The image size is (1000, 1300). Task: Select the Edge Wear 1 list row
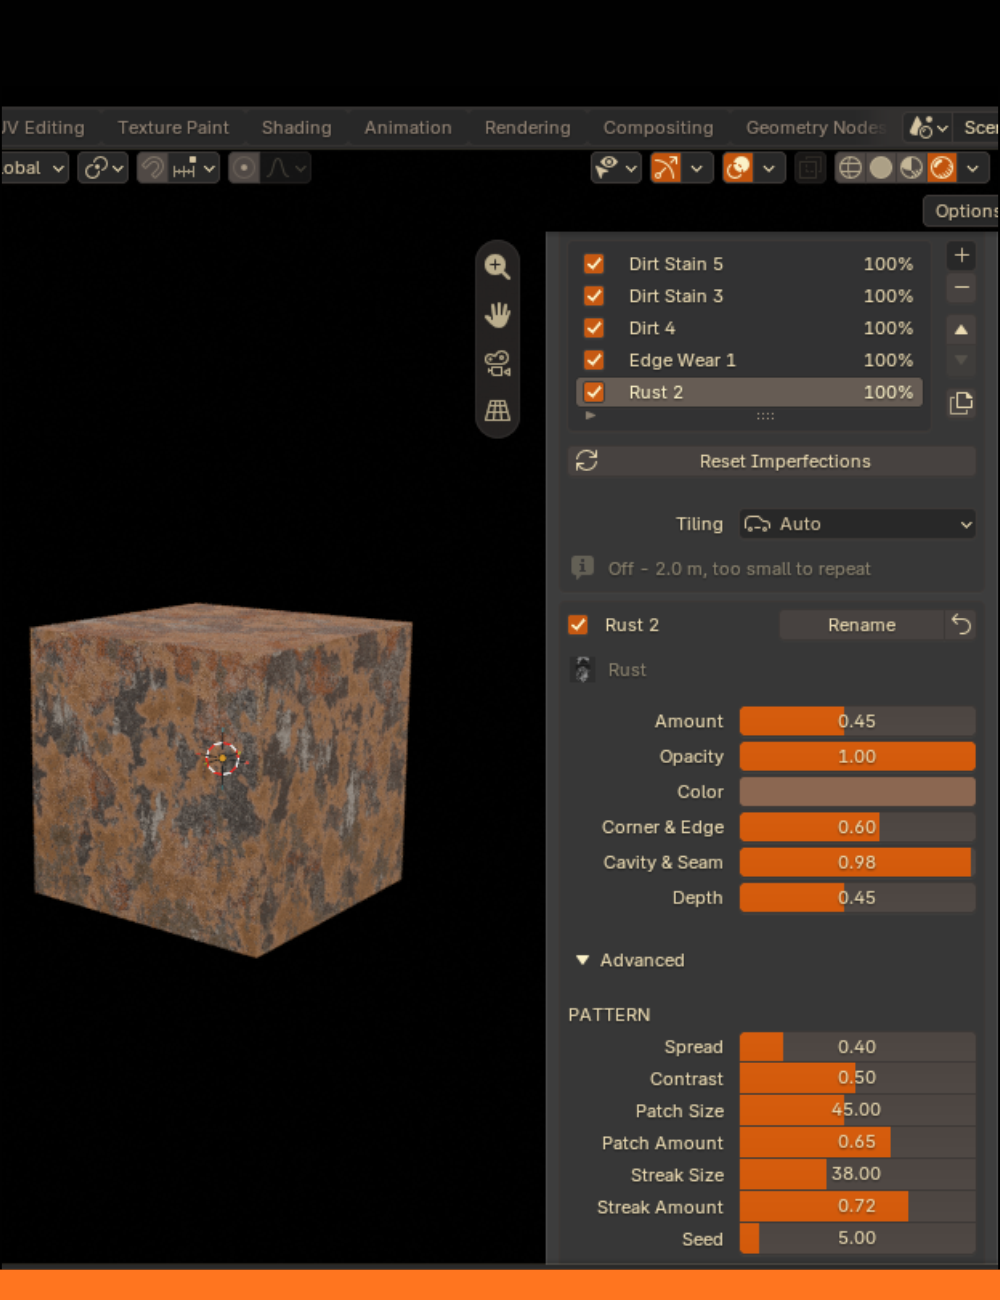[749, 360]
